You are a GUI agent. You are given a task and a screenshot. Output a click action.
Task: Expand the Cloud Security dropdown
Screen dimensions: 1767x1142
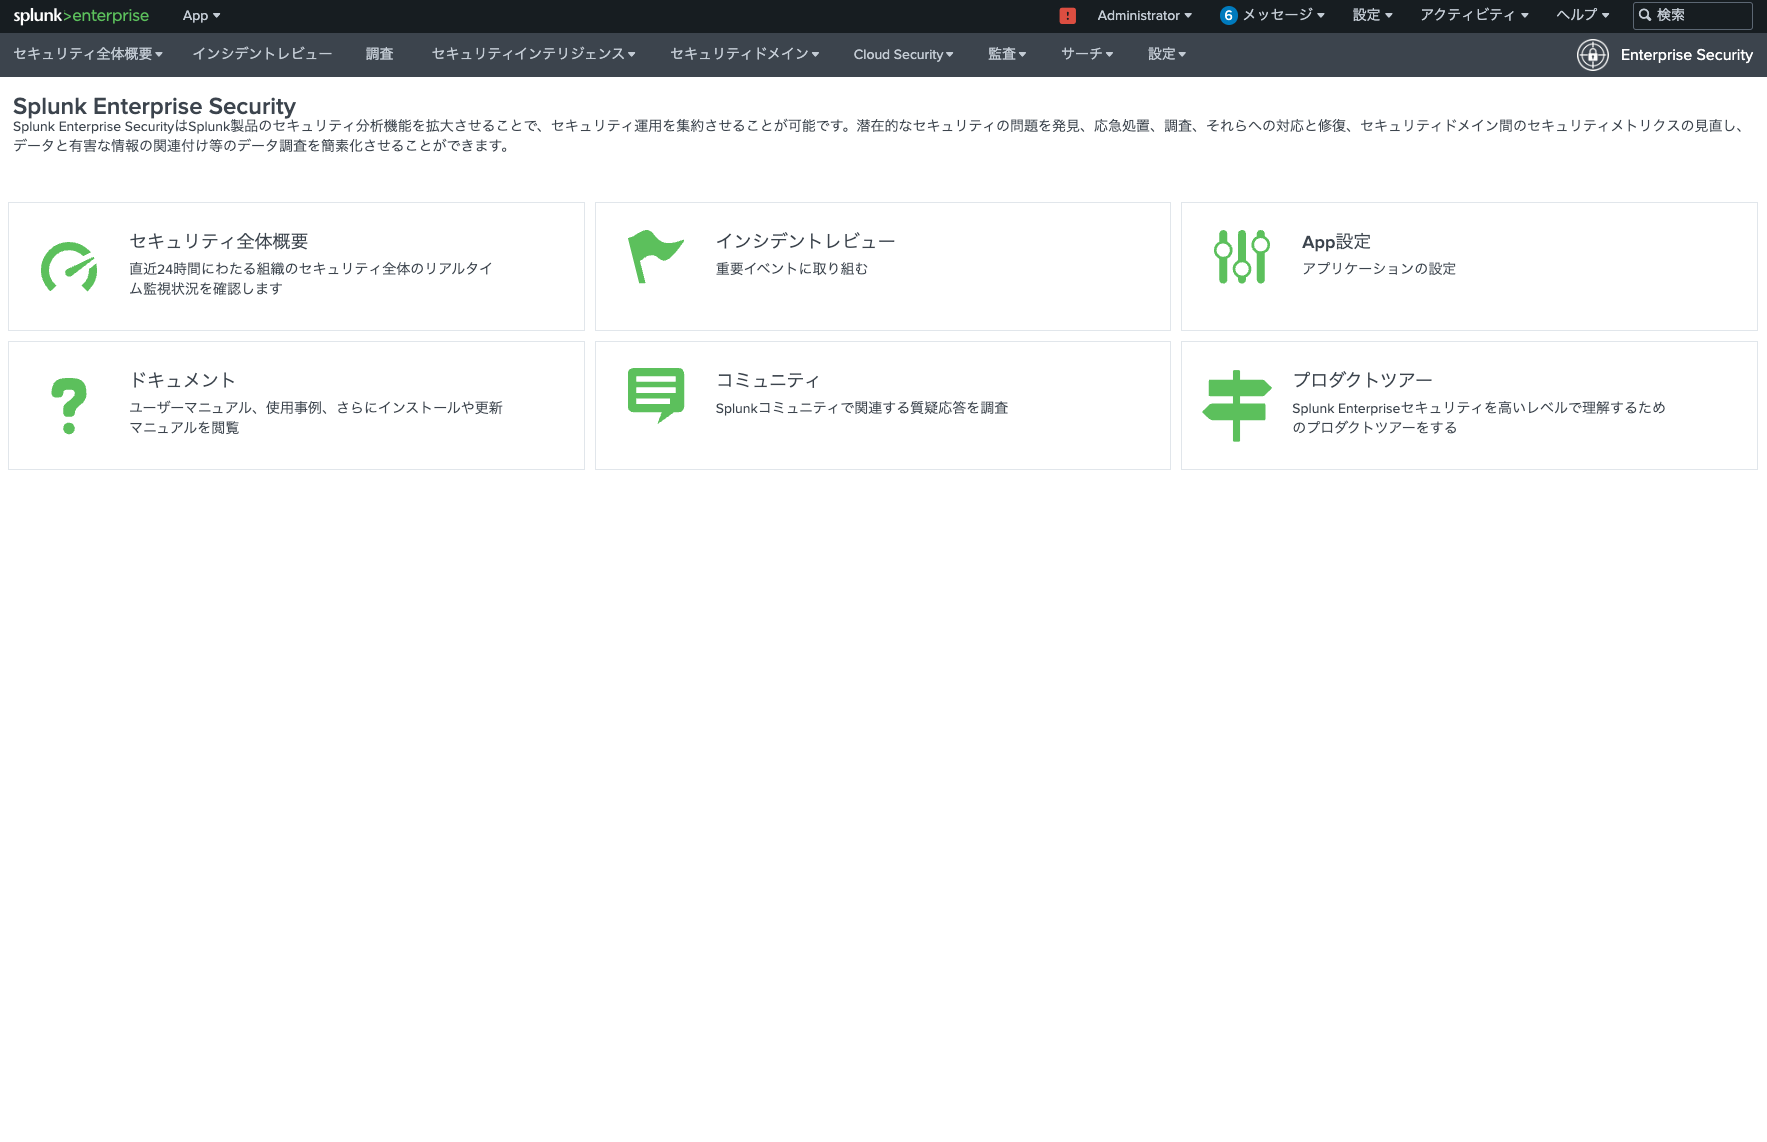[x=902, y=54]
